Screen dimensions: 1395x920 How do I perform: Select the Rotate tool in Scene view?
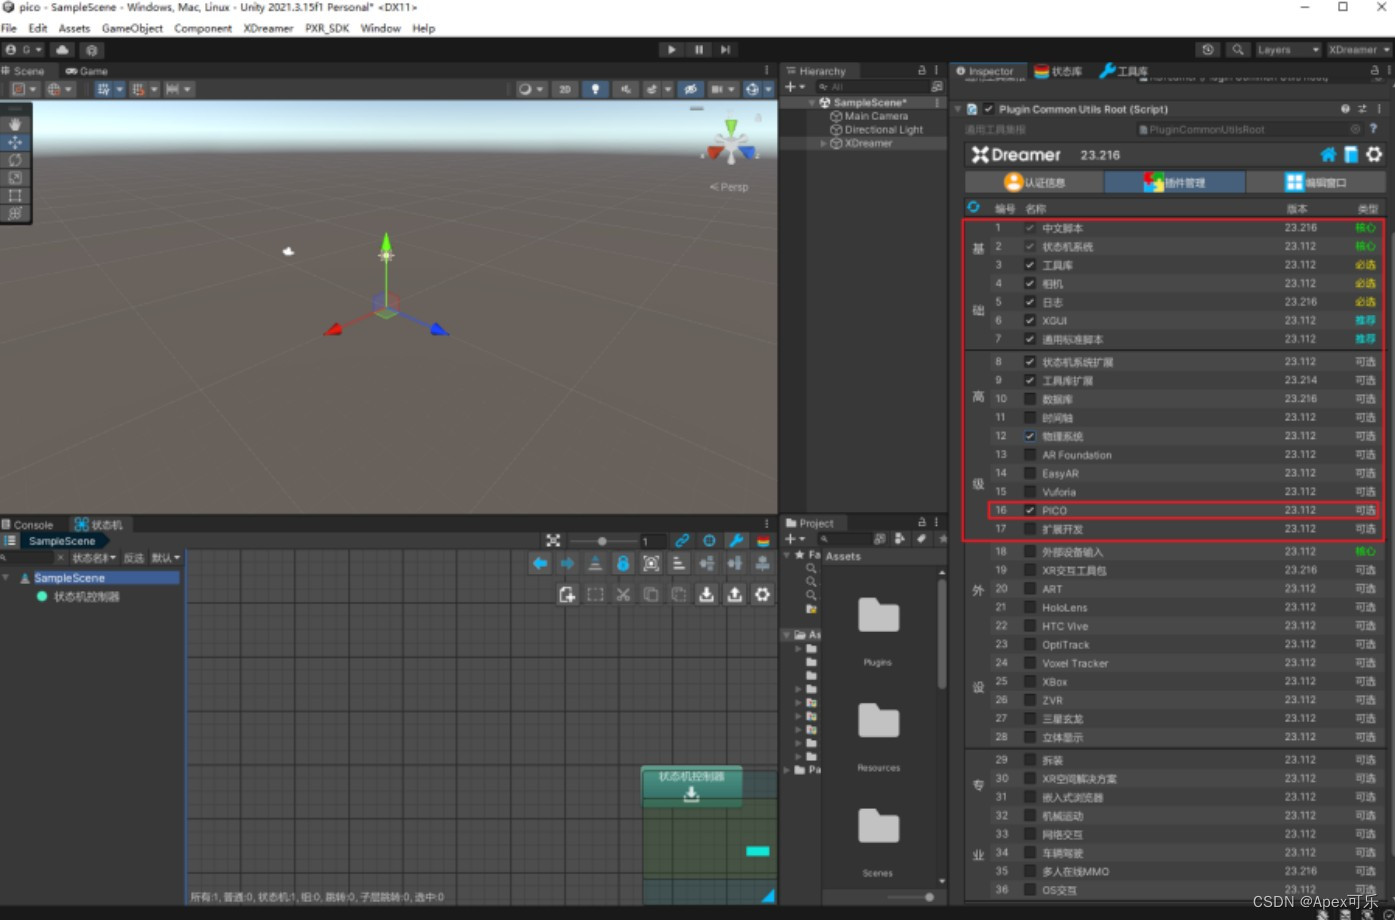tap(14, 160)
